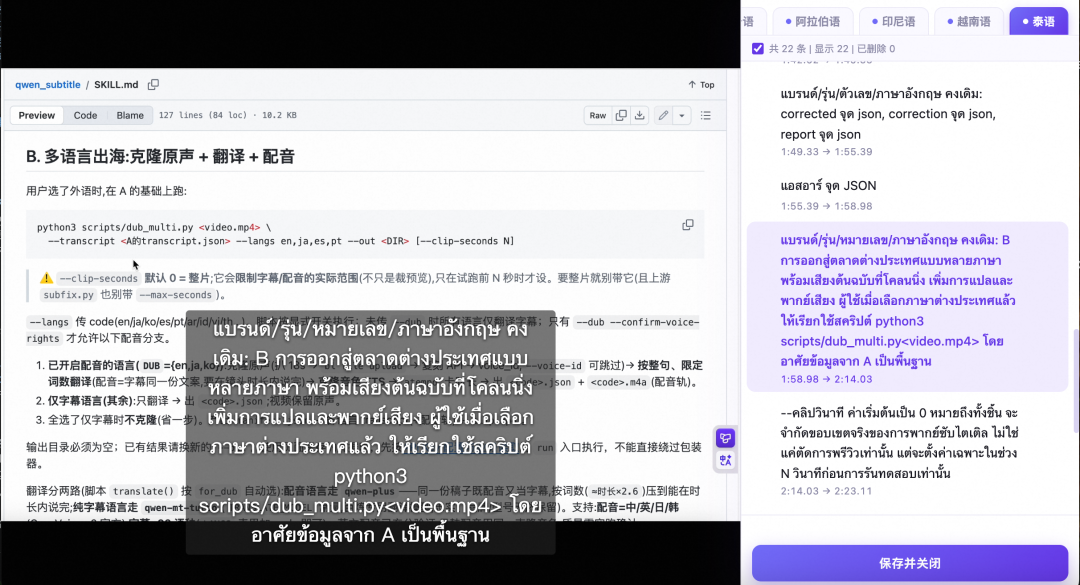Viewport: 1080px width, 585px height.
Task: Copy raw file contents icon
Action: coord(621,115)
